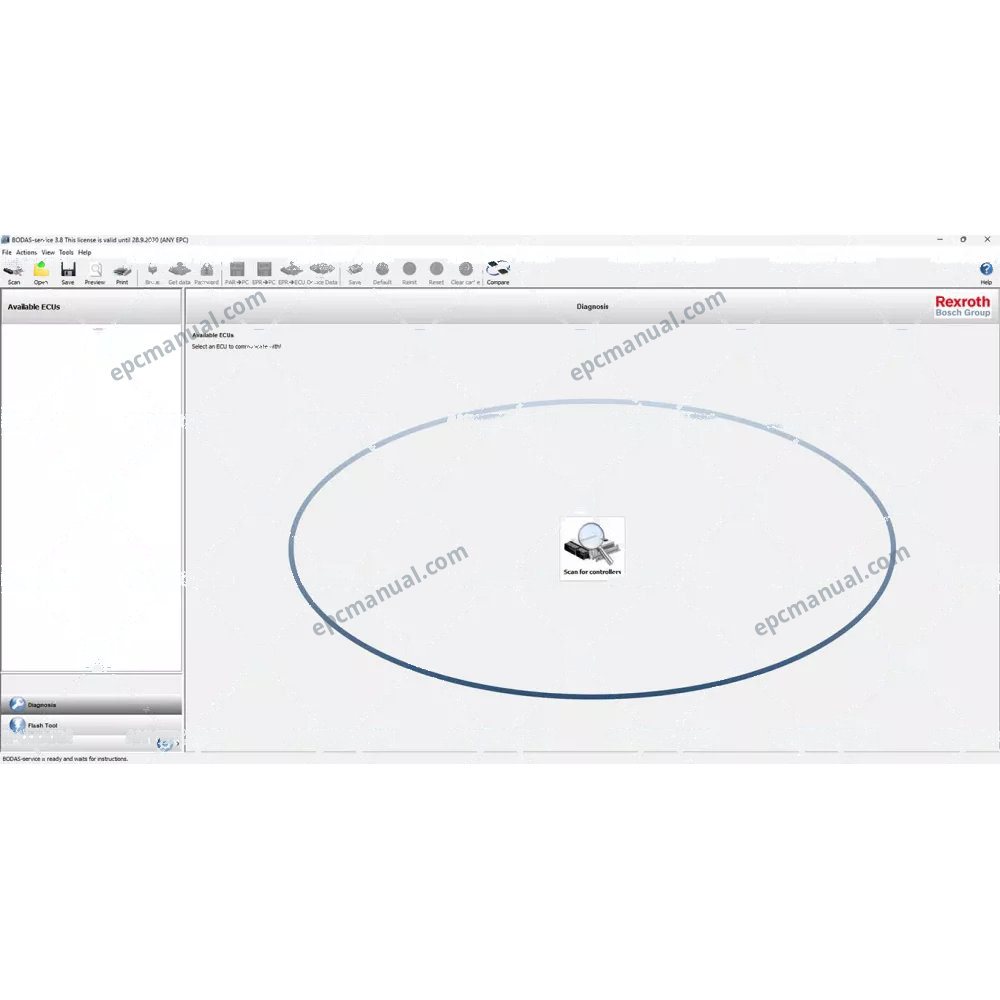Click the Scan toolbar icon
This screenshot has height=1000, width=1000.
(x=13, y=269)
